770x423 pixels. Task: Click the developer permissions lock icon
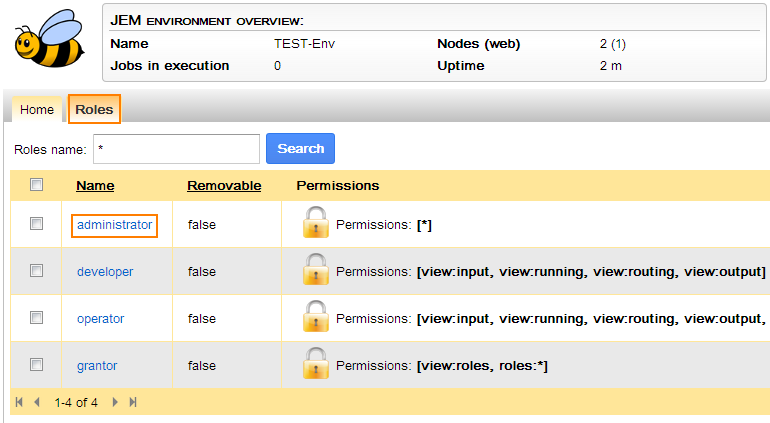point(316,271)
